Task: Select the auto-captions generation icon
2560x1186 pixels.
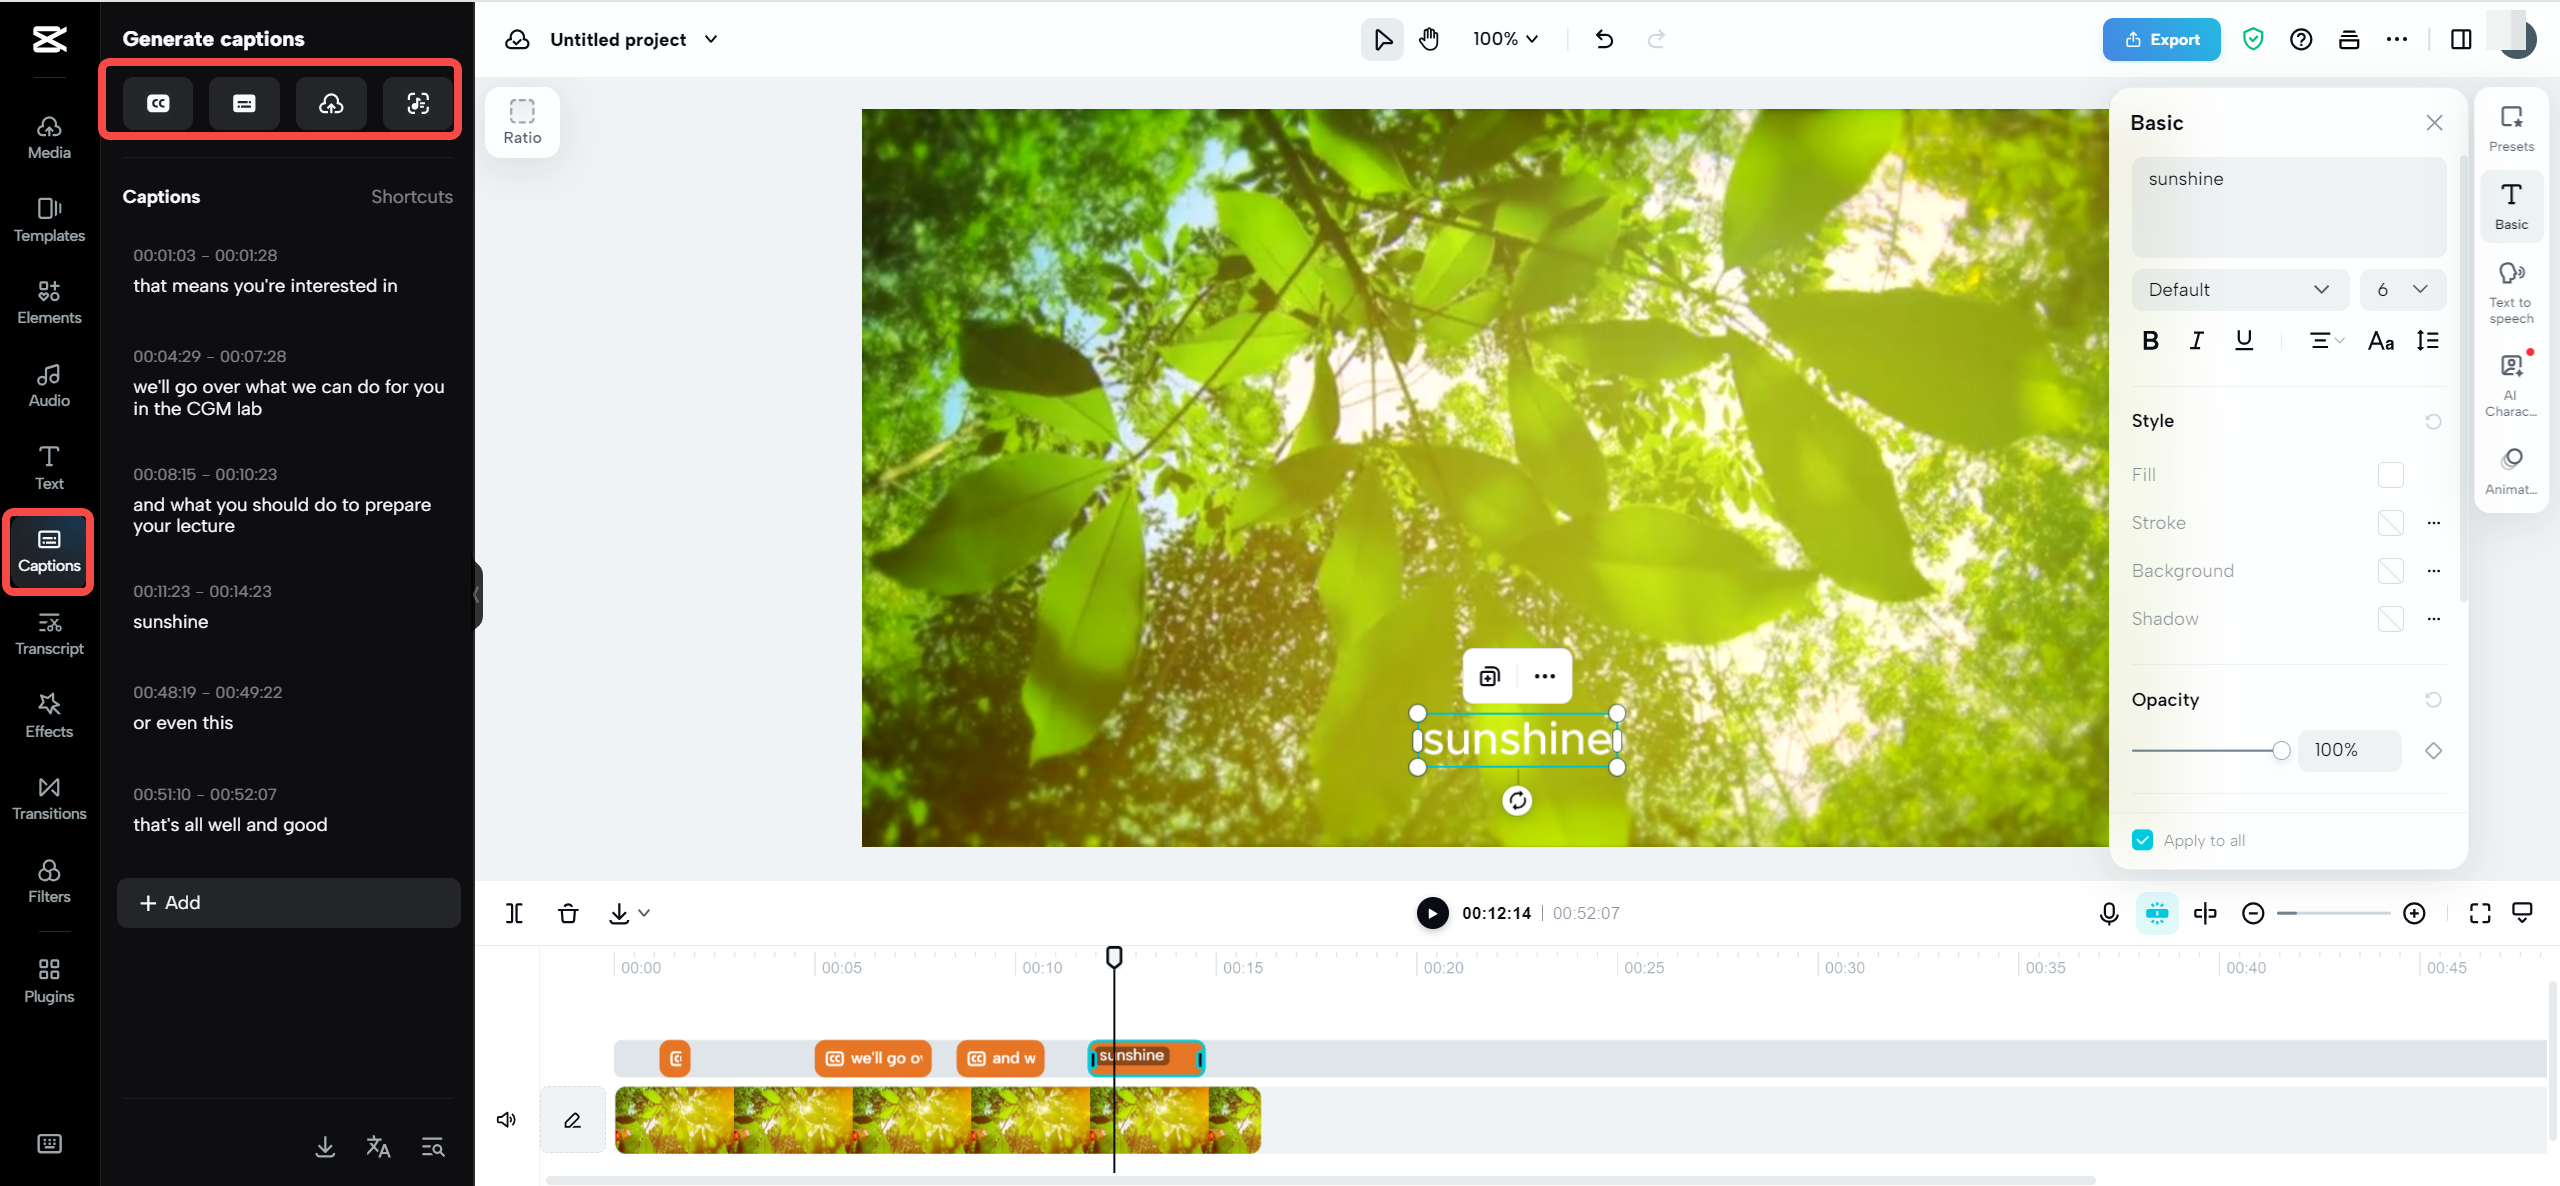Action: tap(158, 103)
